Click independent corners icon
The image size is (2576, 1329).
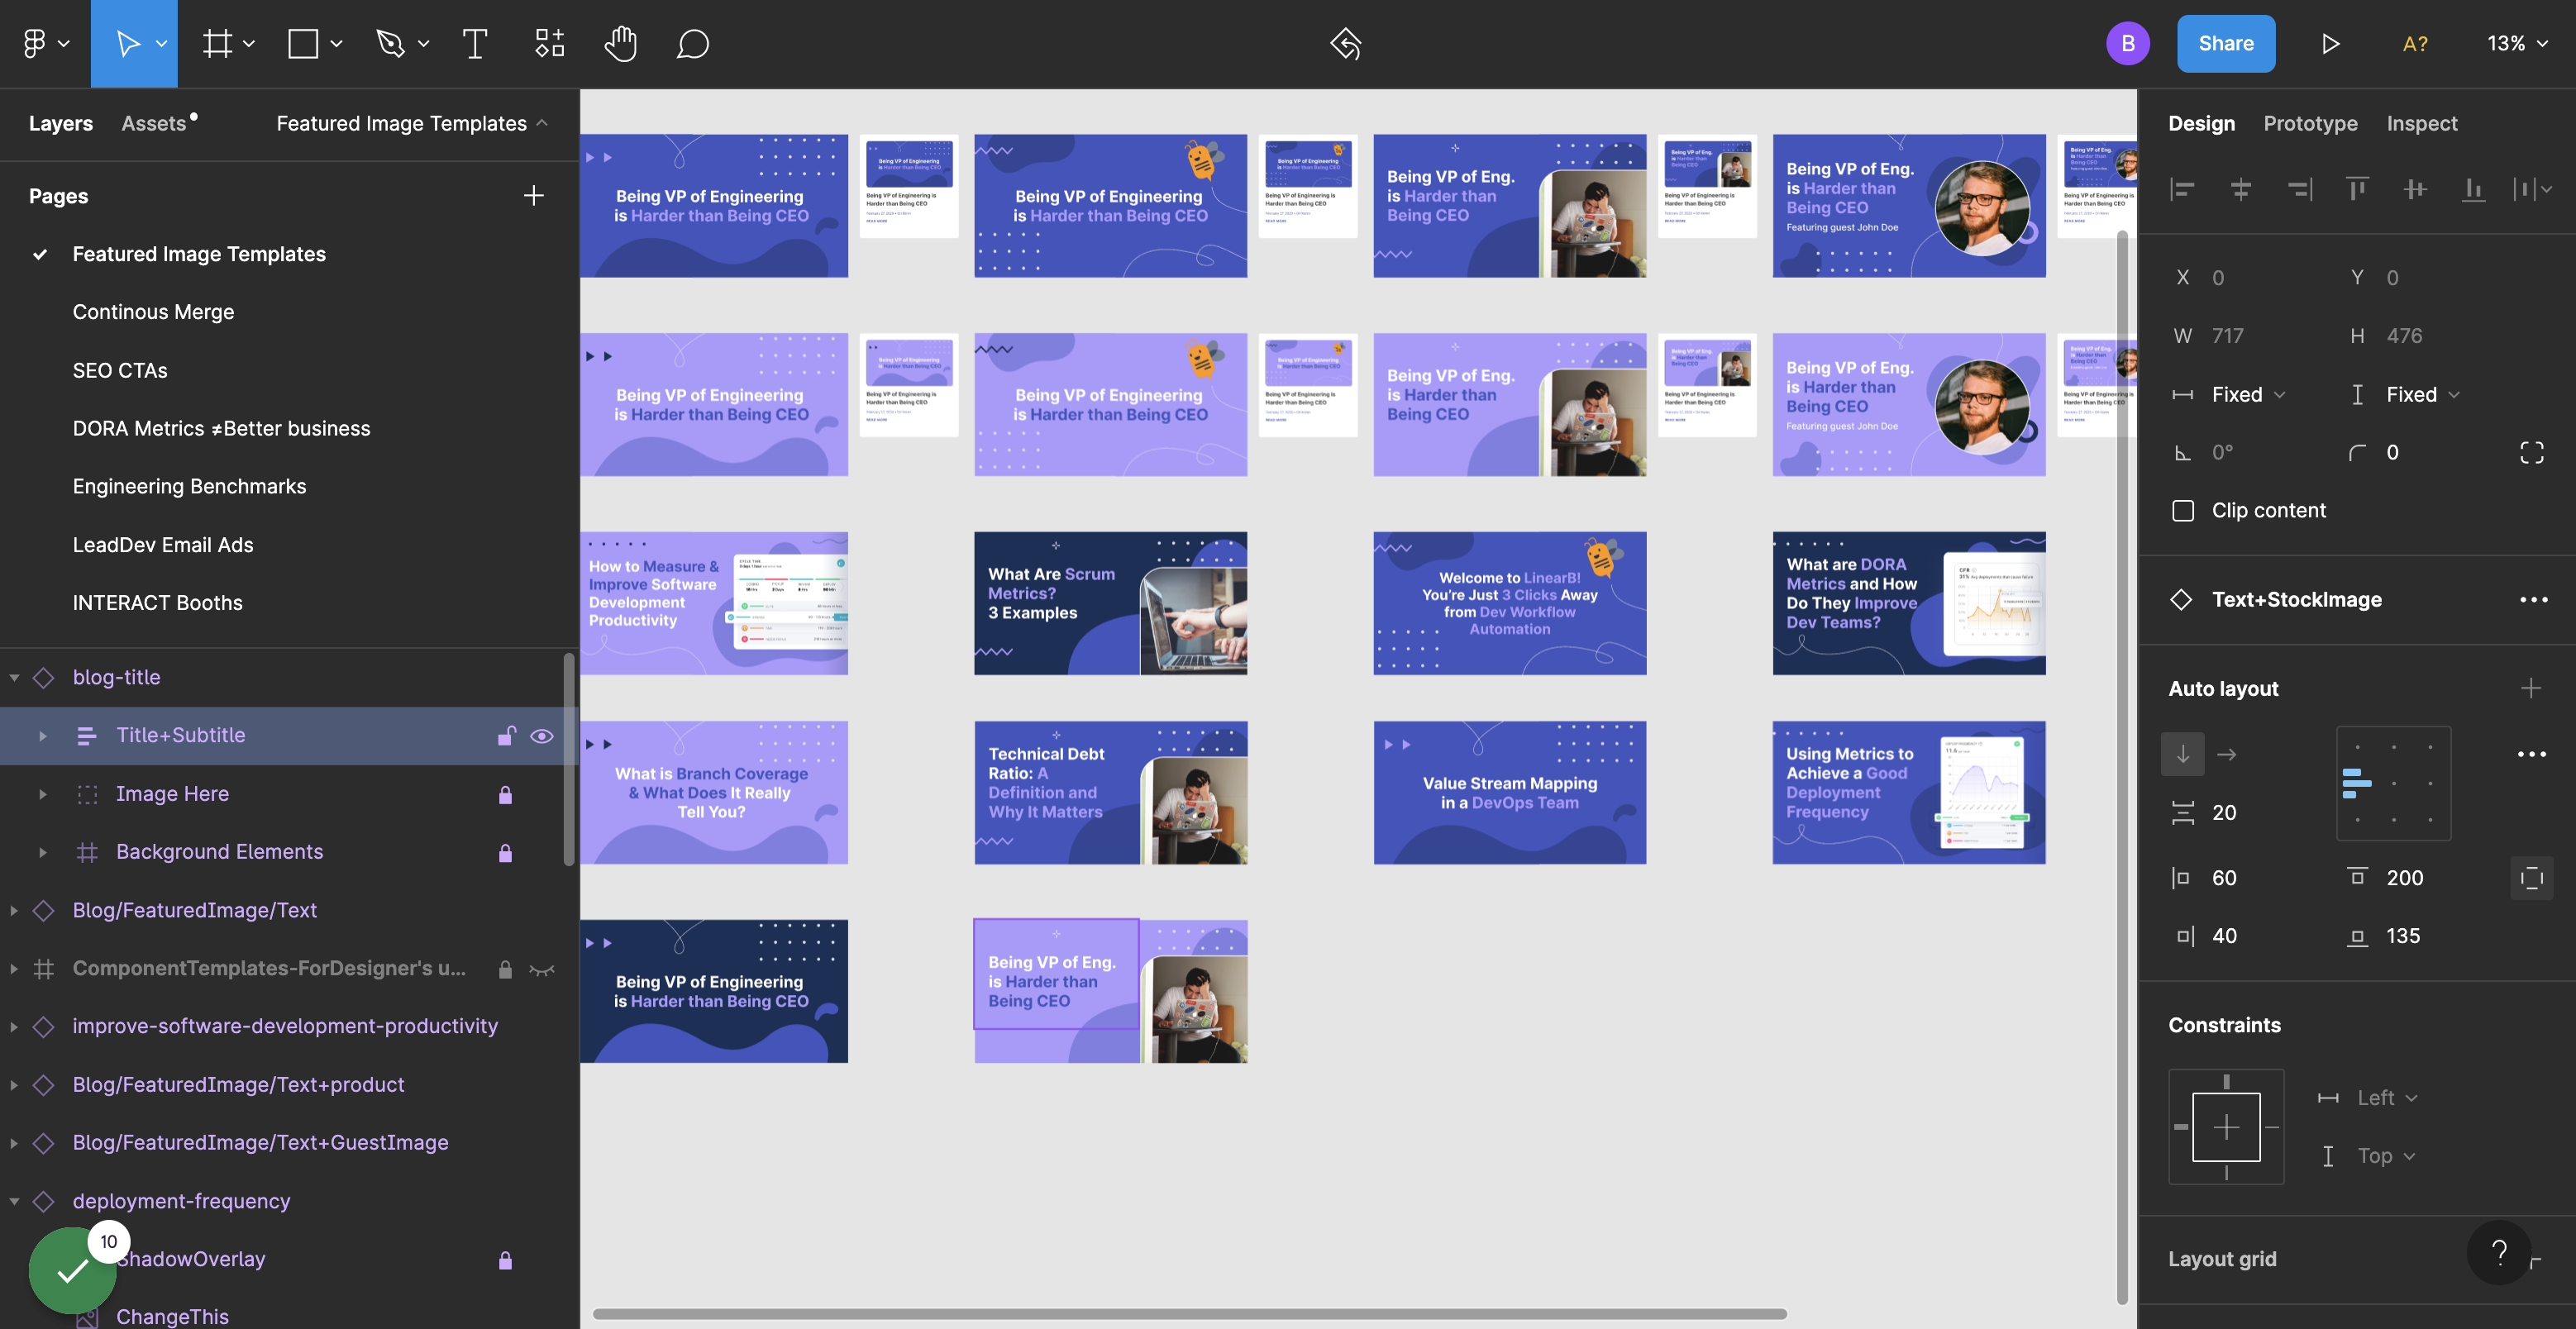[x=2532, y=452]
